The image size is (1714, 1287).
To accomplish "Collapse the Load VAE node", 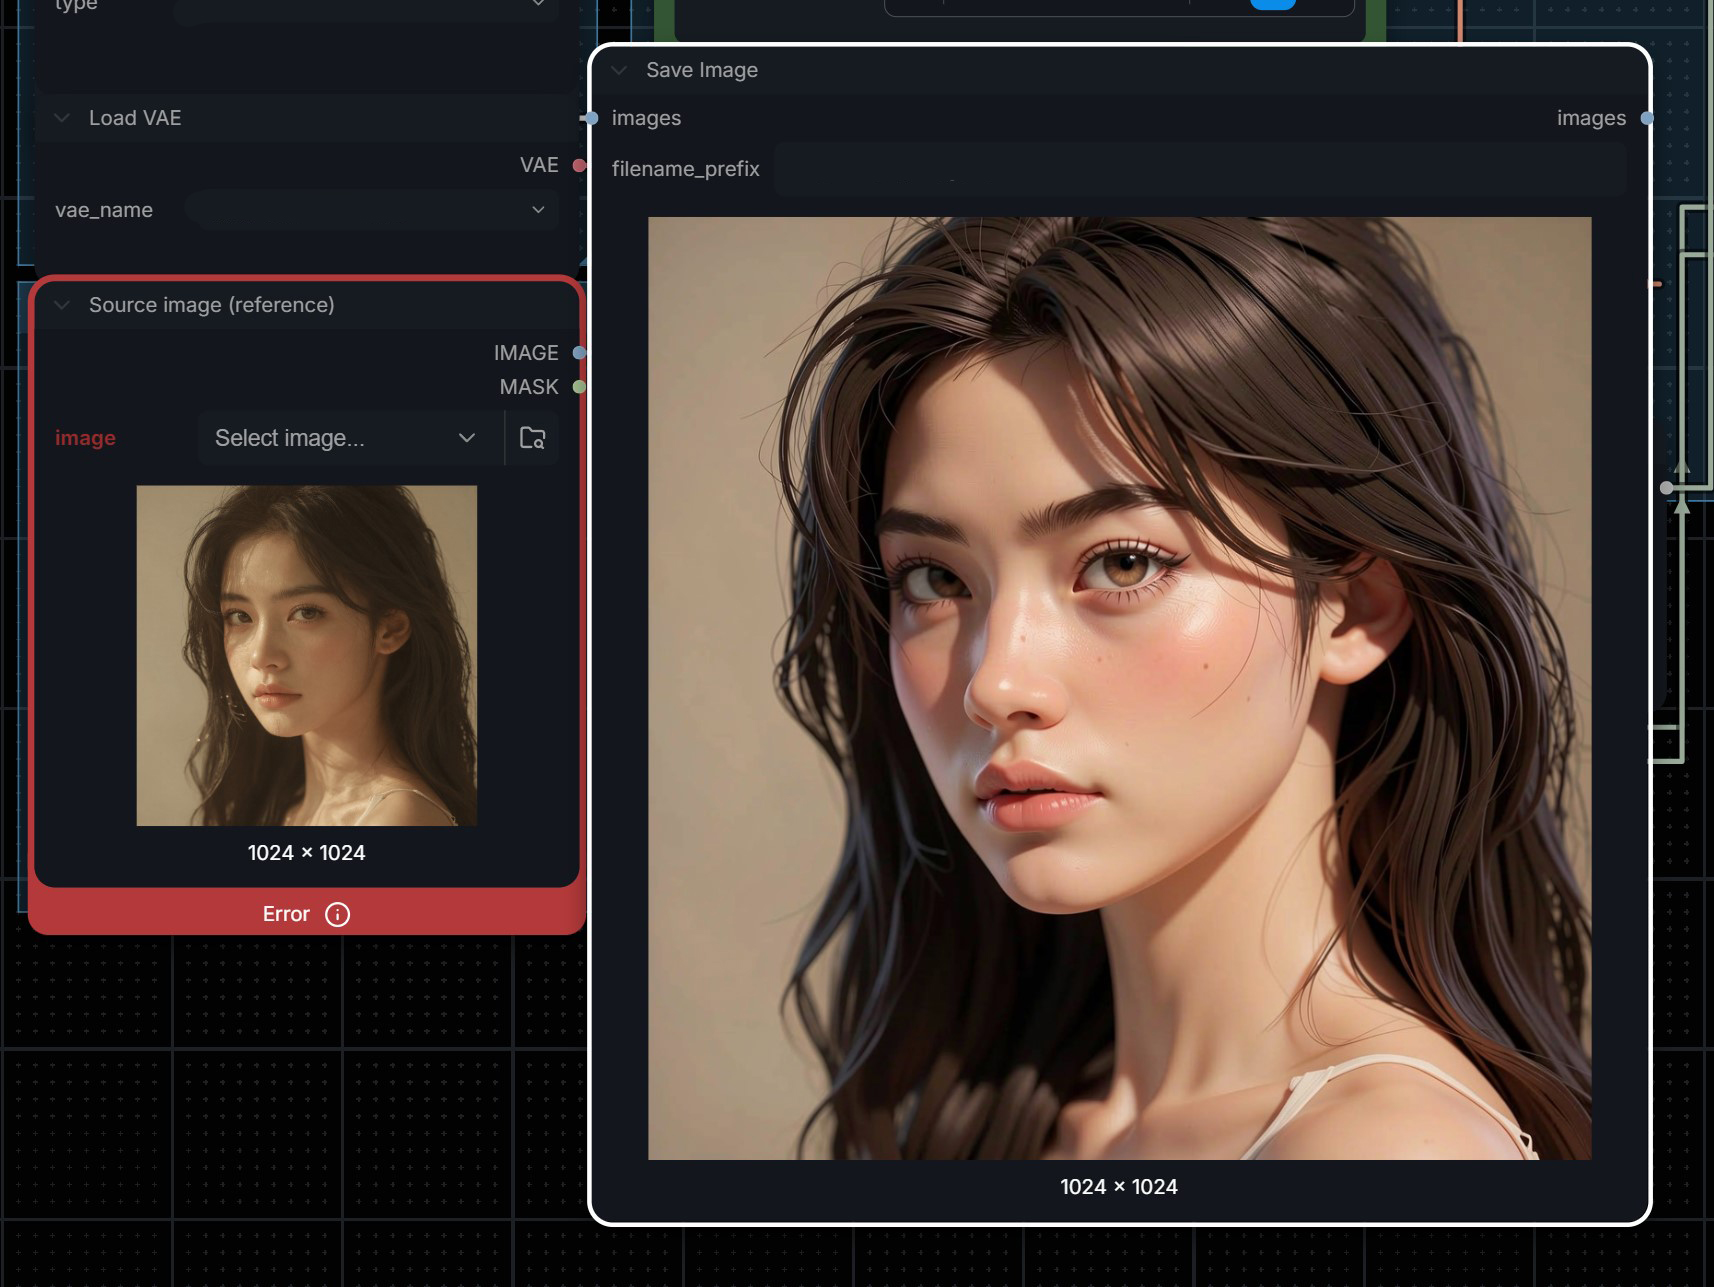I will (x=62, y=118).
